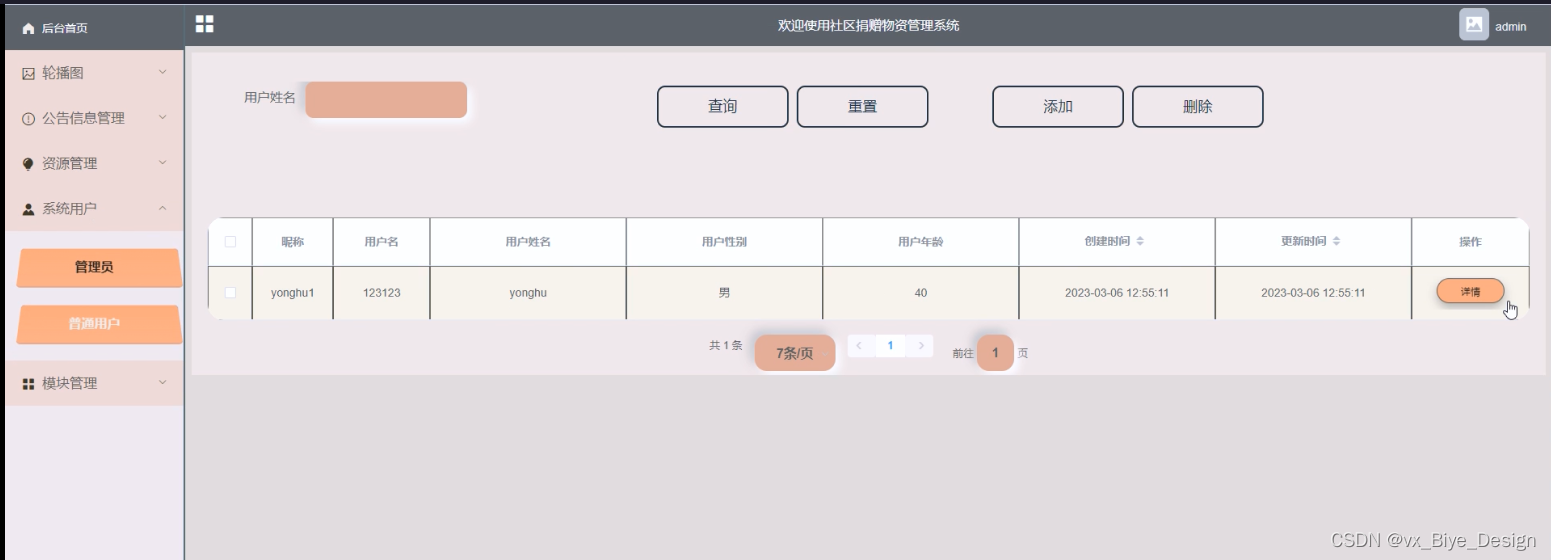Select the 资源管理 menu label

(70, 164)
